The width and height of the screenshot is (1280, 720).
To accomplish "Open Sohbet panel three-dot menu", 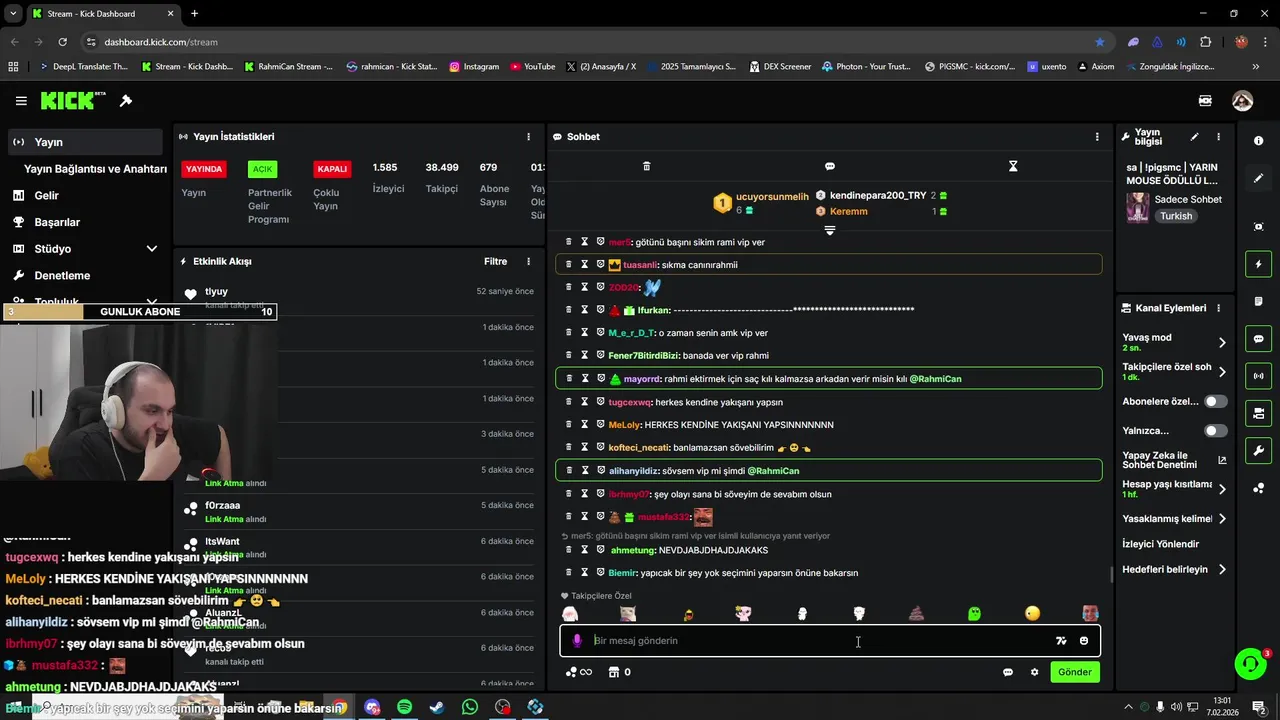I will coord(1097,137).
